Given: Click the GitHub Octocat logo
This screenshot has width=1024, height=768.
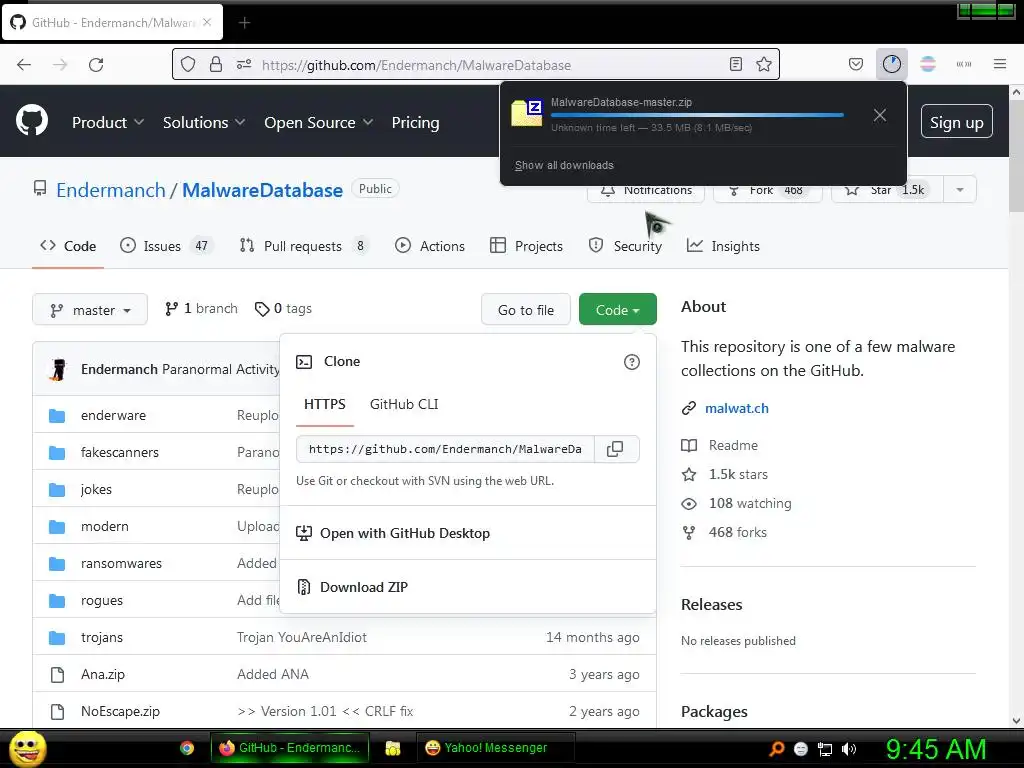Looking at the screenshot, I should tap(32, 121).
